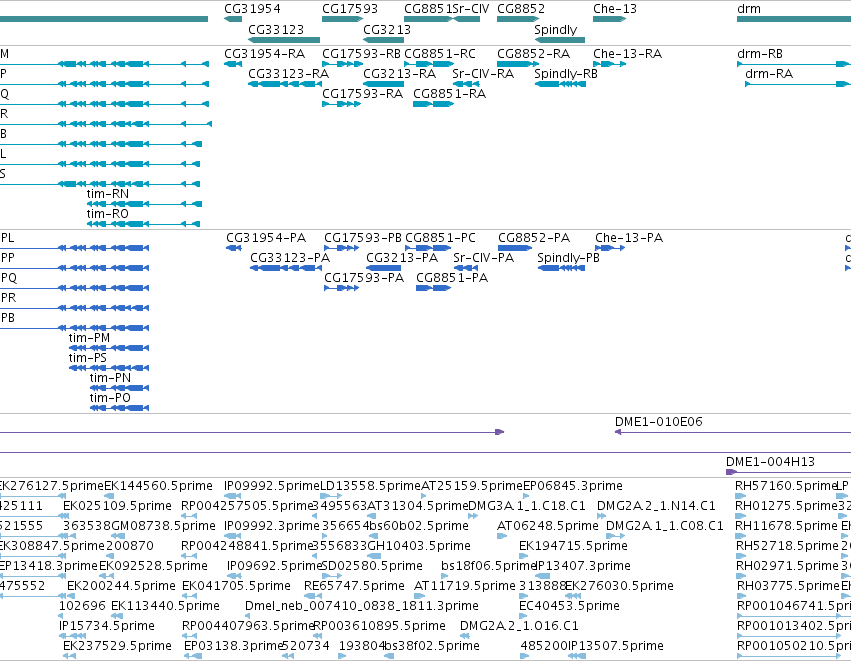Select the CG8852-RA transcript
The width and height of the screenshot is (851, 661).
(518, 64)
